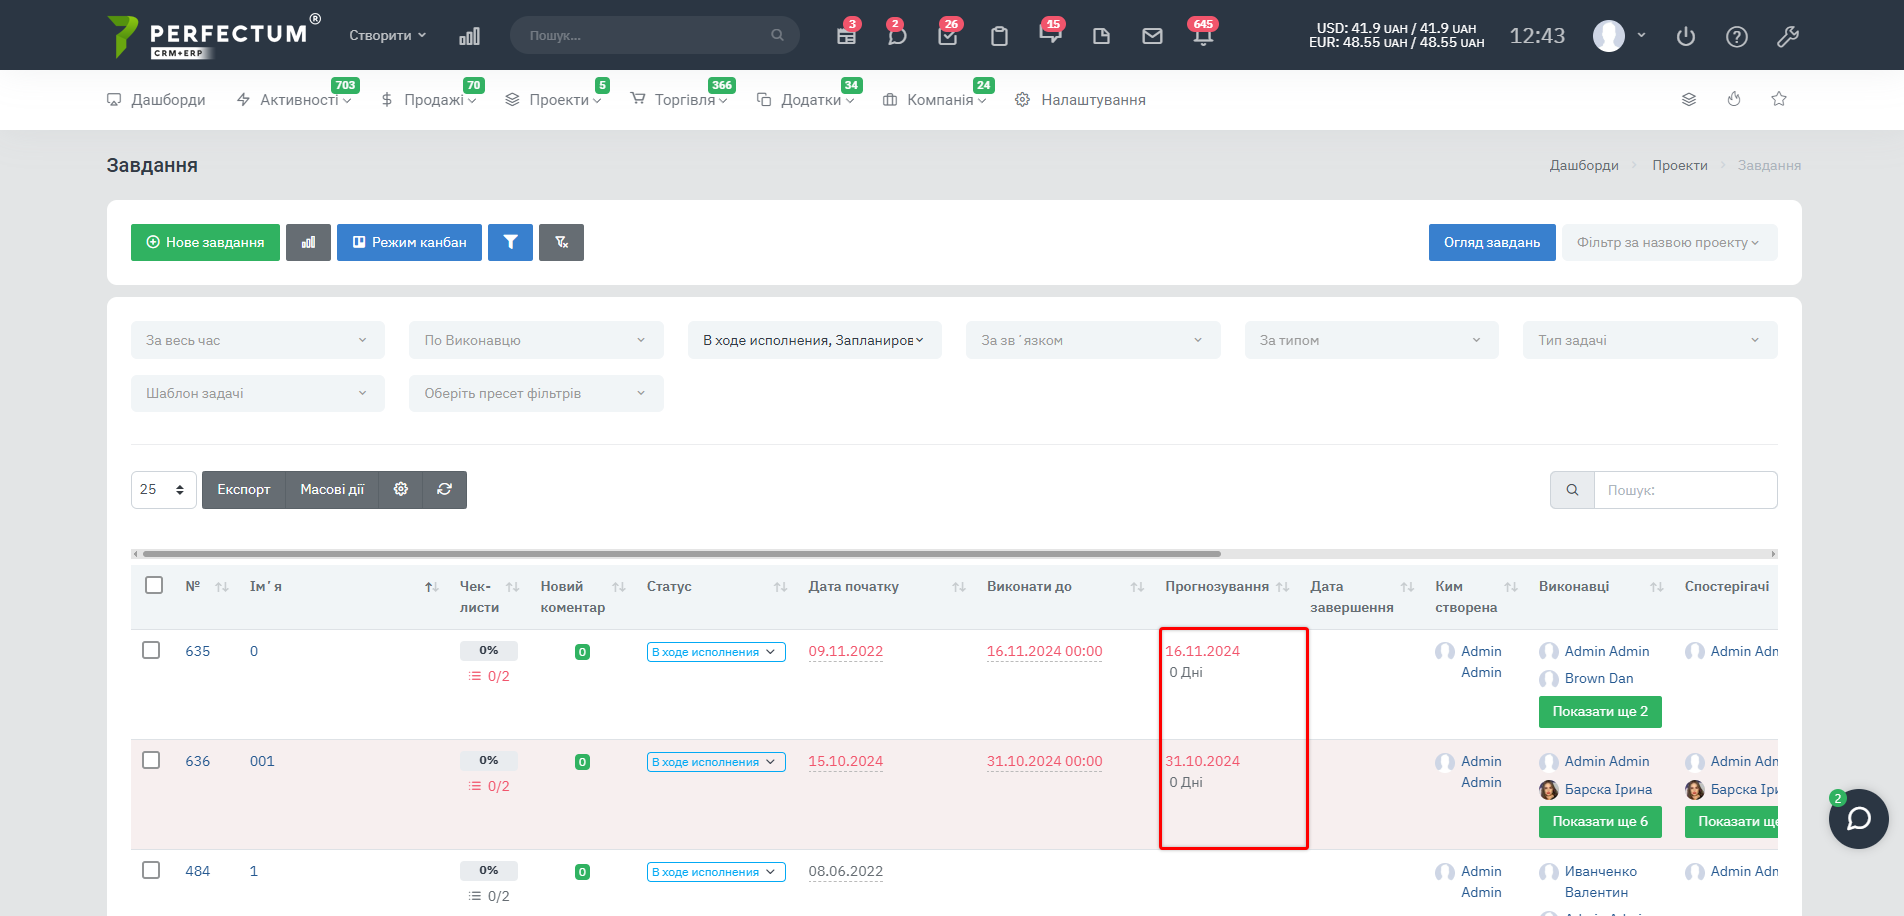The image size is (1904, 916).
Task: Open the task statistics chart icon
Action: (x=308, y=242)
